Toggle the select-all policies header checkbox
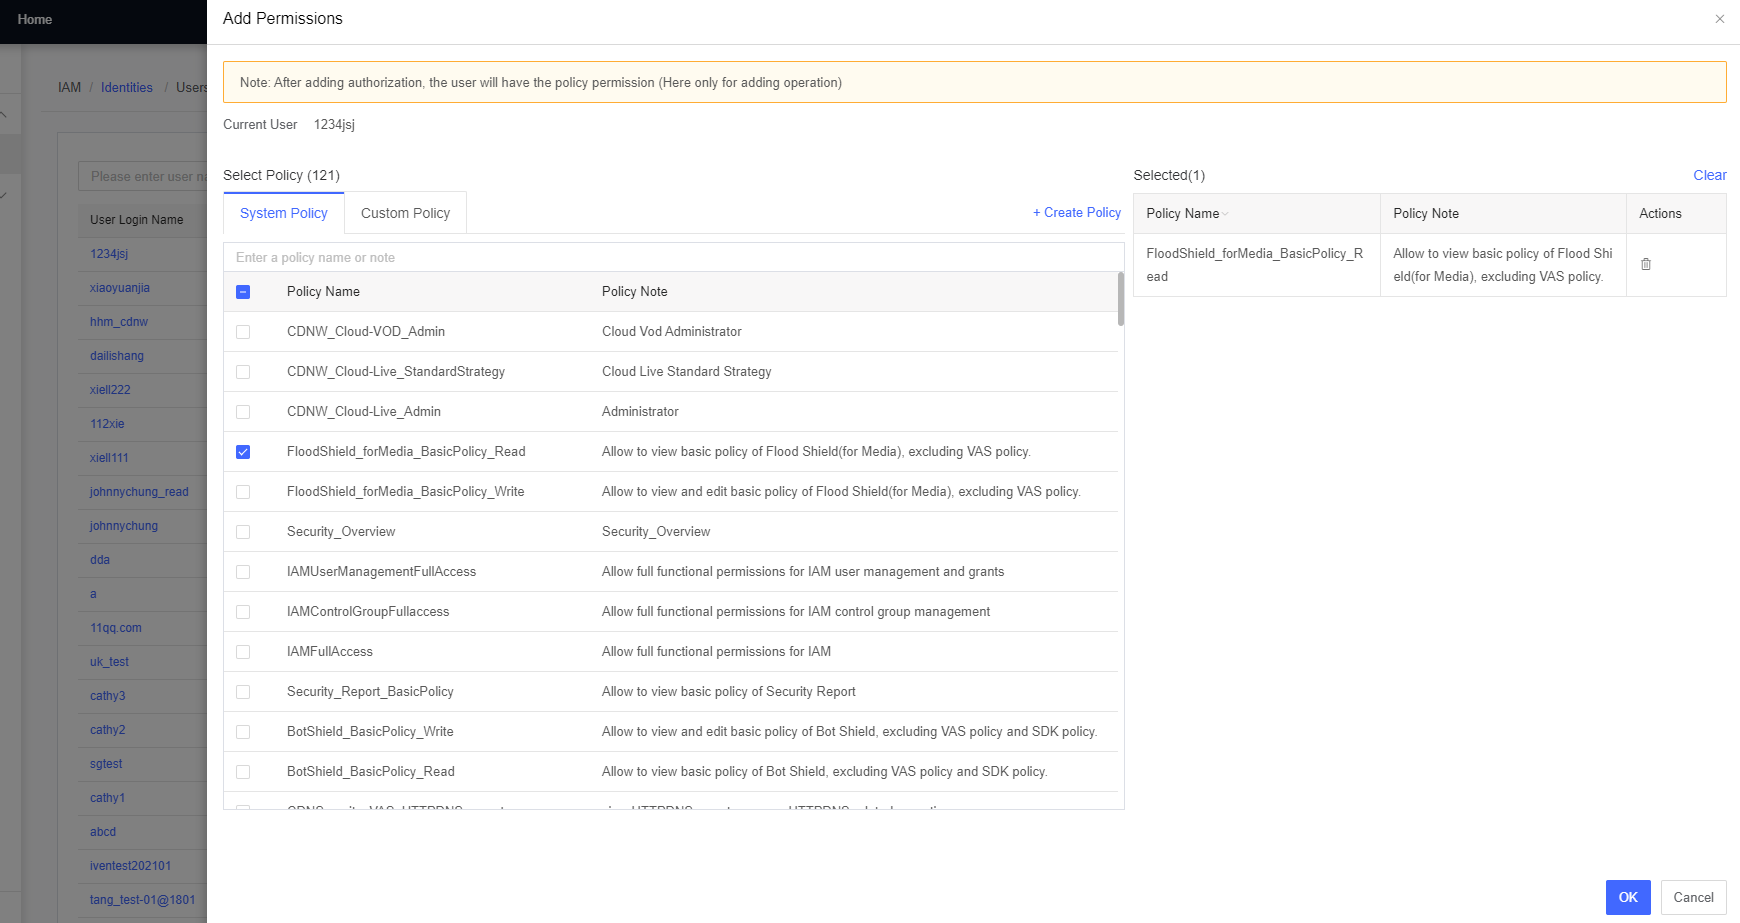The height and width of the screenshot is (923, 1740). (x=243, y=292)
